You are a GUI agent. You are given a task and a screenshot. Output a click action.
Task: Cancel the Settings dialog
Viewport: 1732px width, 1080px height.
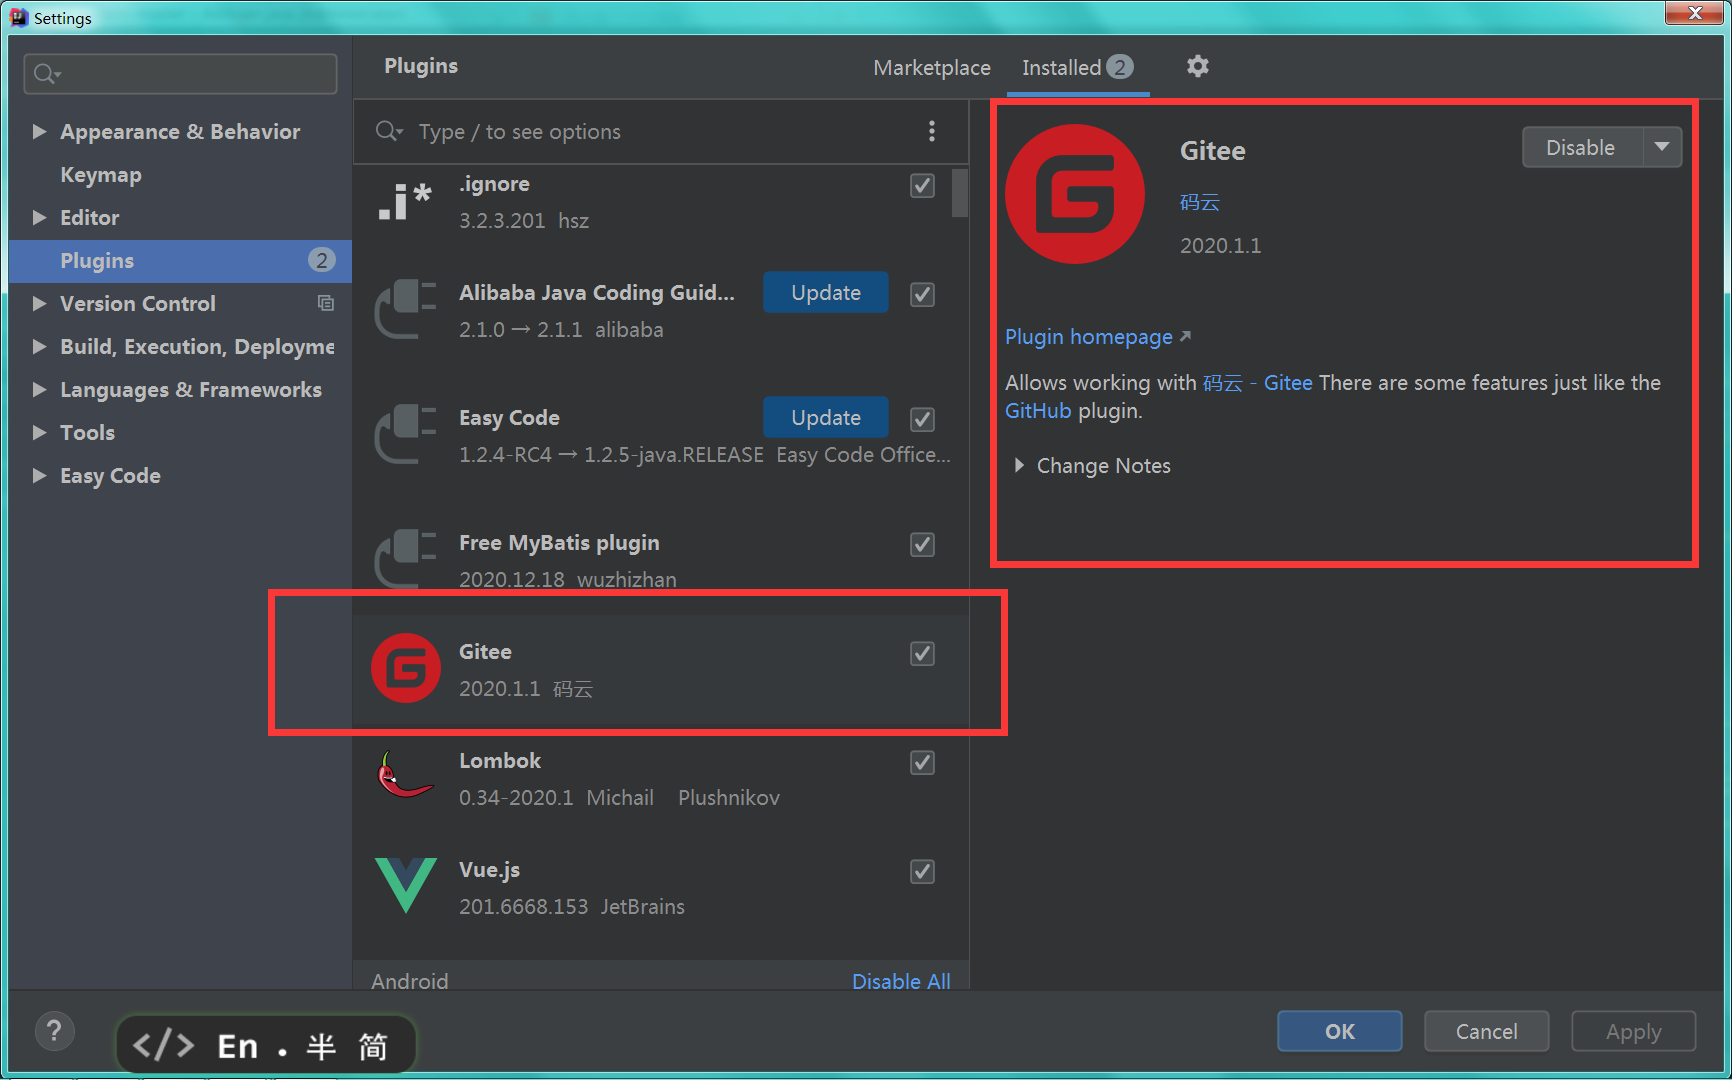[1486, 1031]
